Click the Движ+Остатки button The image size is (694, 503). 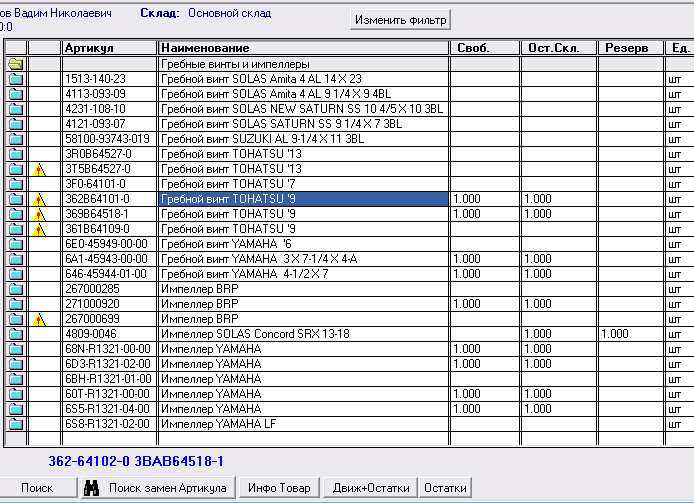370,488
